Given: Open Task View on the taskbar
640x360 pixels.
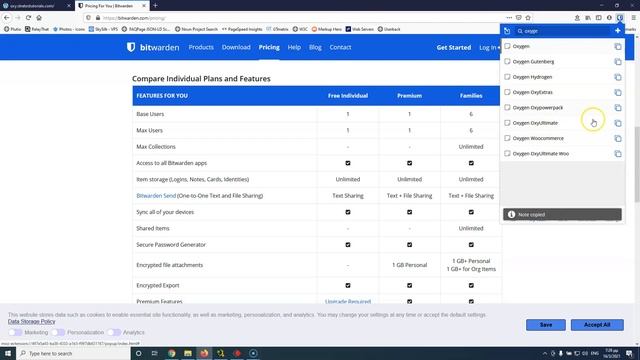Looking at the screenshot, I should [x=155, y=353].
